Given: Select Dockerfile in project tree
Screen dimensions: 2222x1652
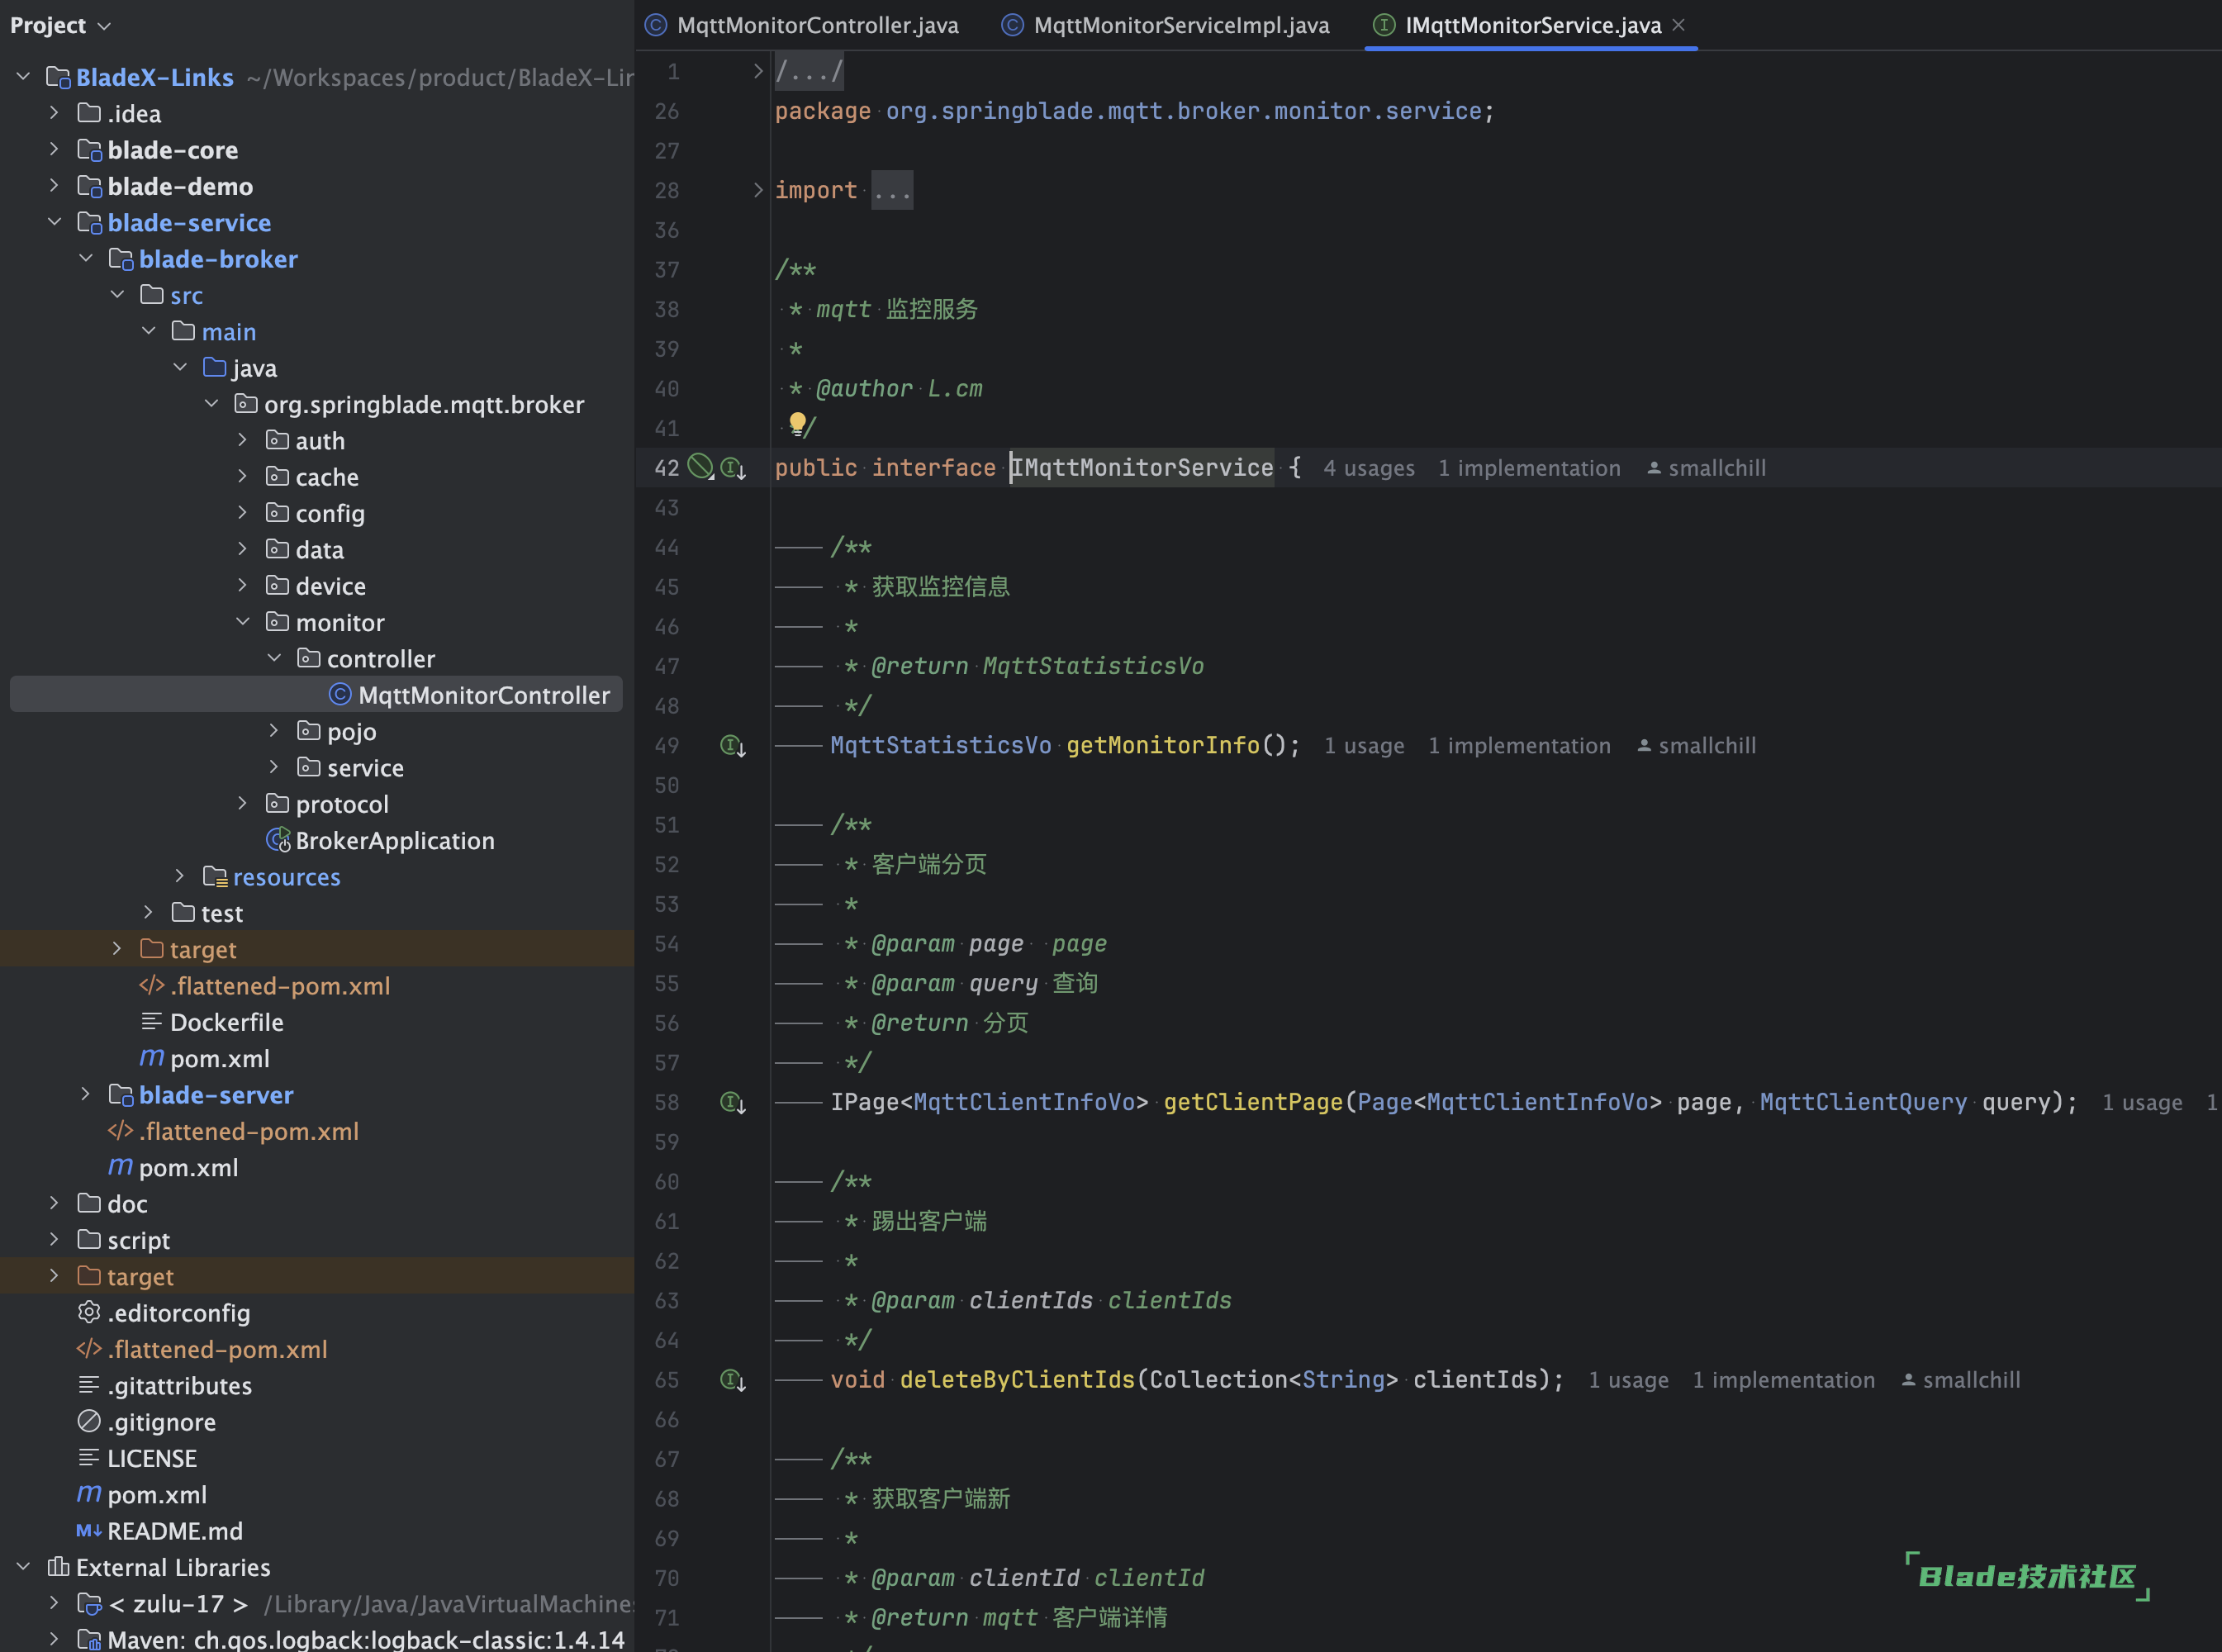Looking at the screenshot, I should point(226,1022).
